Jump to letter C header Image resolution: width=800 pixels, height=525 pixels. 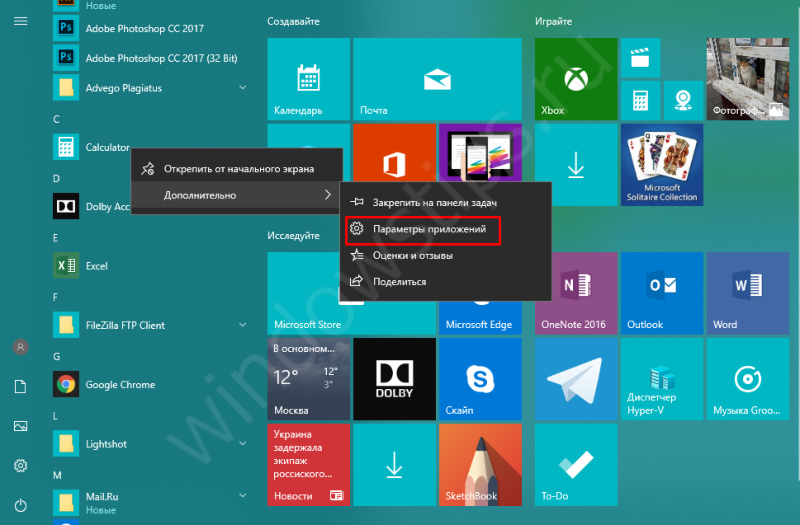56,119
